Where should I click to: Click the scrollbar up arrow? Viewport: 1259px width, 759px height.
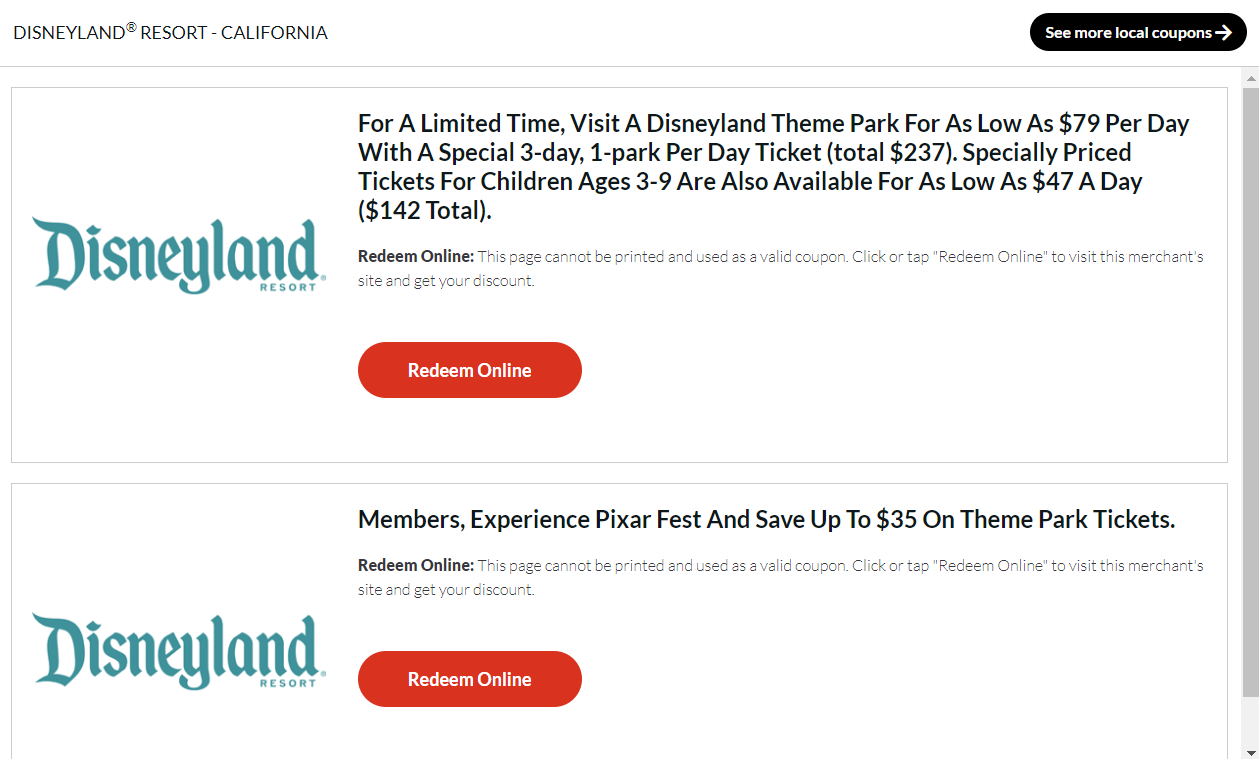(x=1250, y=77)
